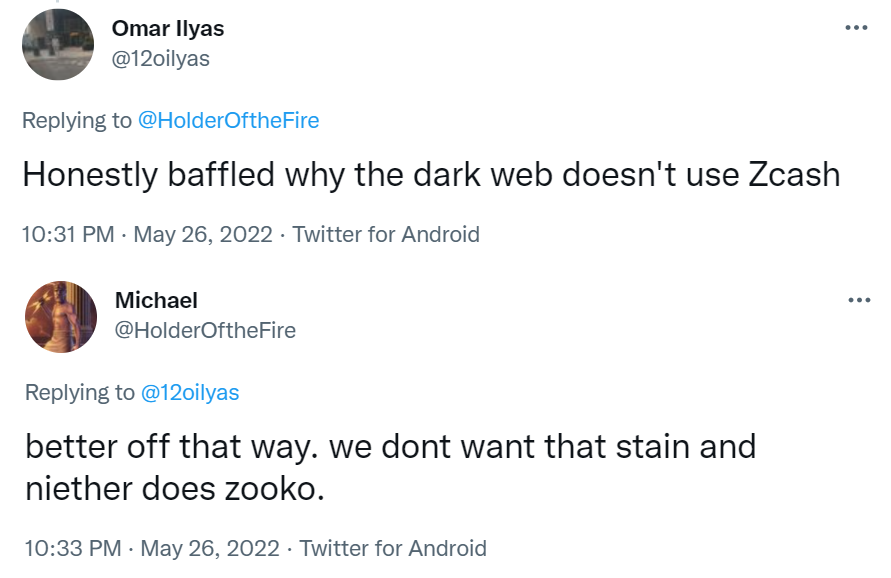Click the tweet text about Zcash
The height and width of the screenshot is (578, 891).
tap(431, 174)
